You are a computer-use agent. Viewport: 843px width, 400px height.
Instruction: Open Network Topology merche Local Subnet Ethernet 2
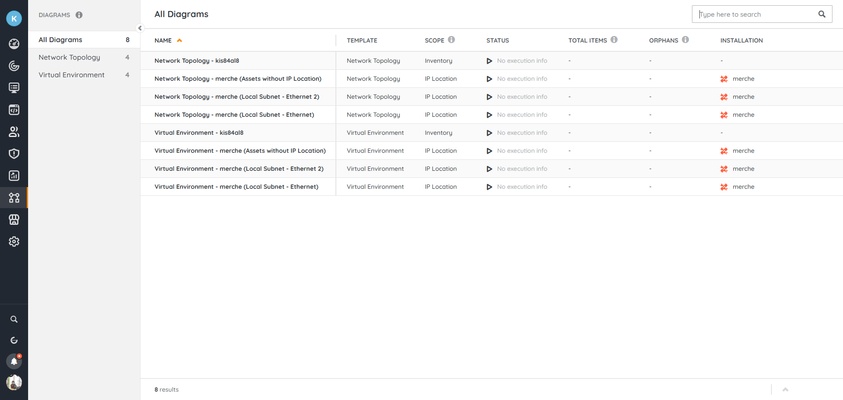coord(237,97)
